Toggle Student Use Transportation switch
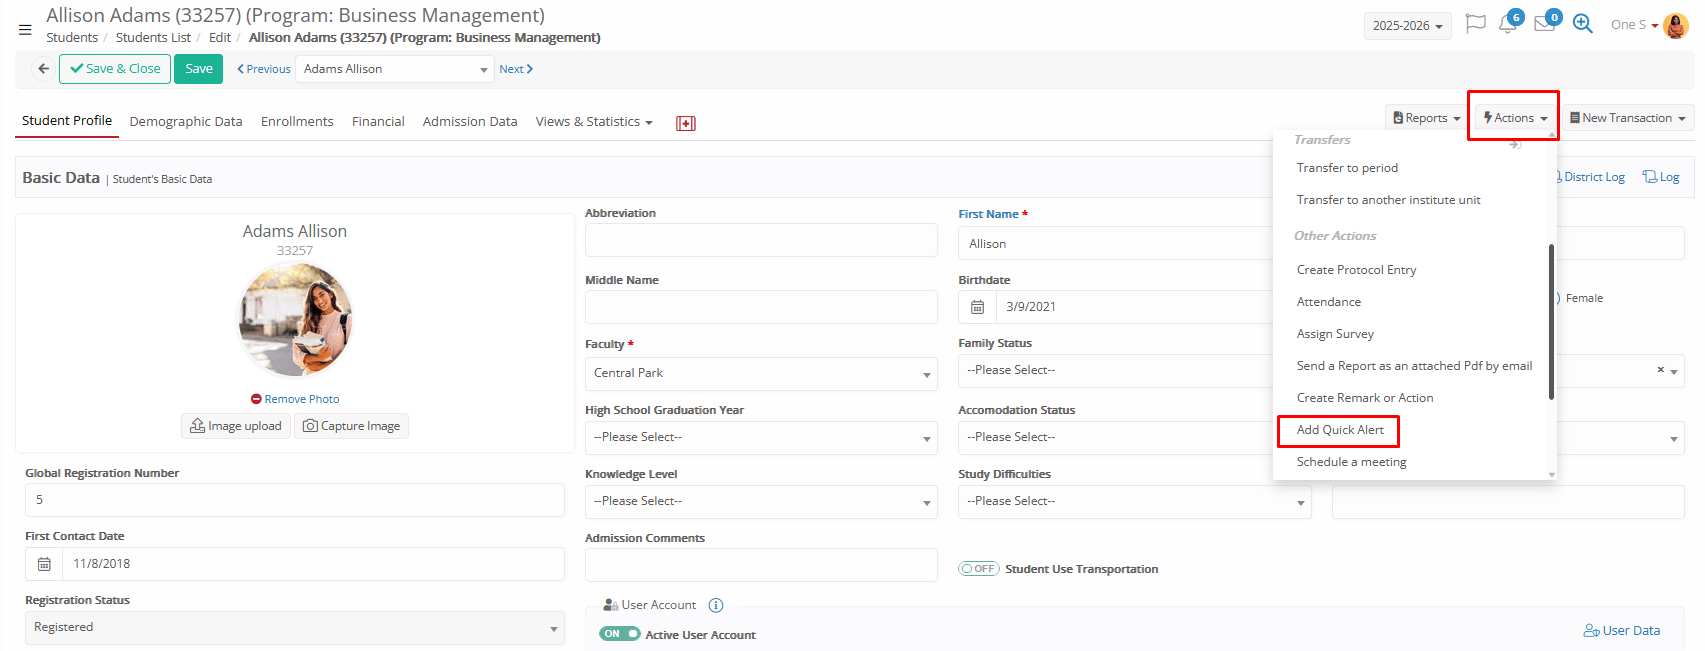Image resolution: width=1705 pixels, height=651 pixels. pyautogui.click(x=978, y=569)
